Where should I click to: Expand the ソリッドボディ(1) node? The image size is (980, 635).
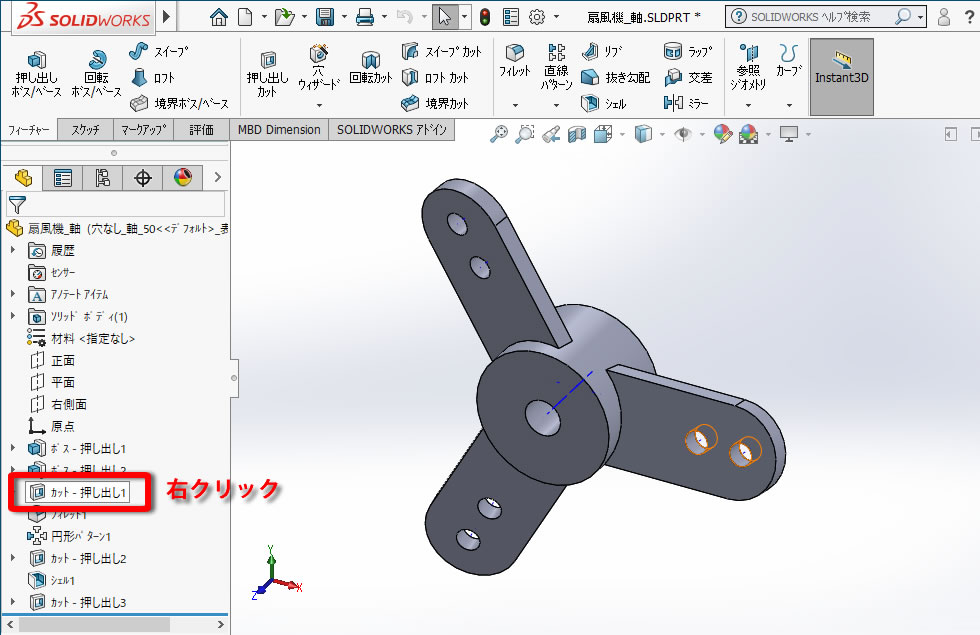coord(12,316)
